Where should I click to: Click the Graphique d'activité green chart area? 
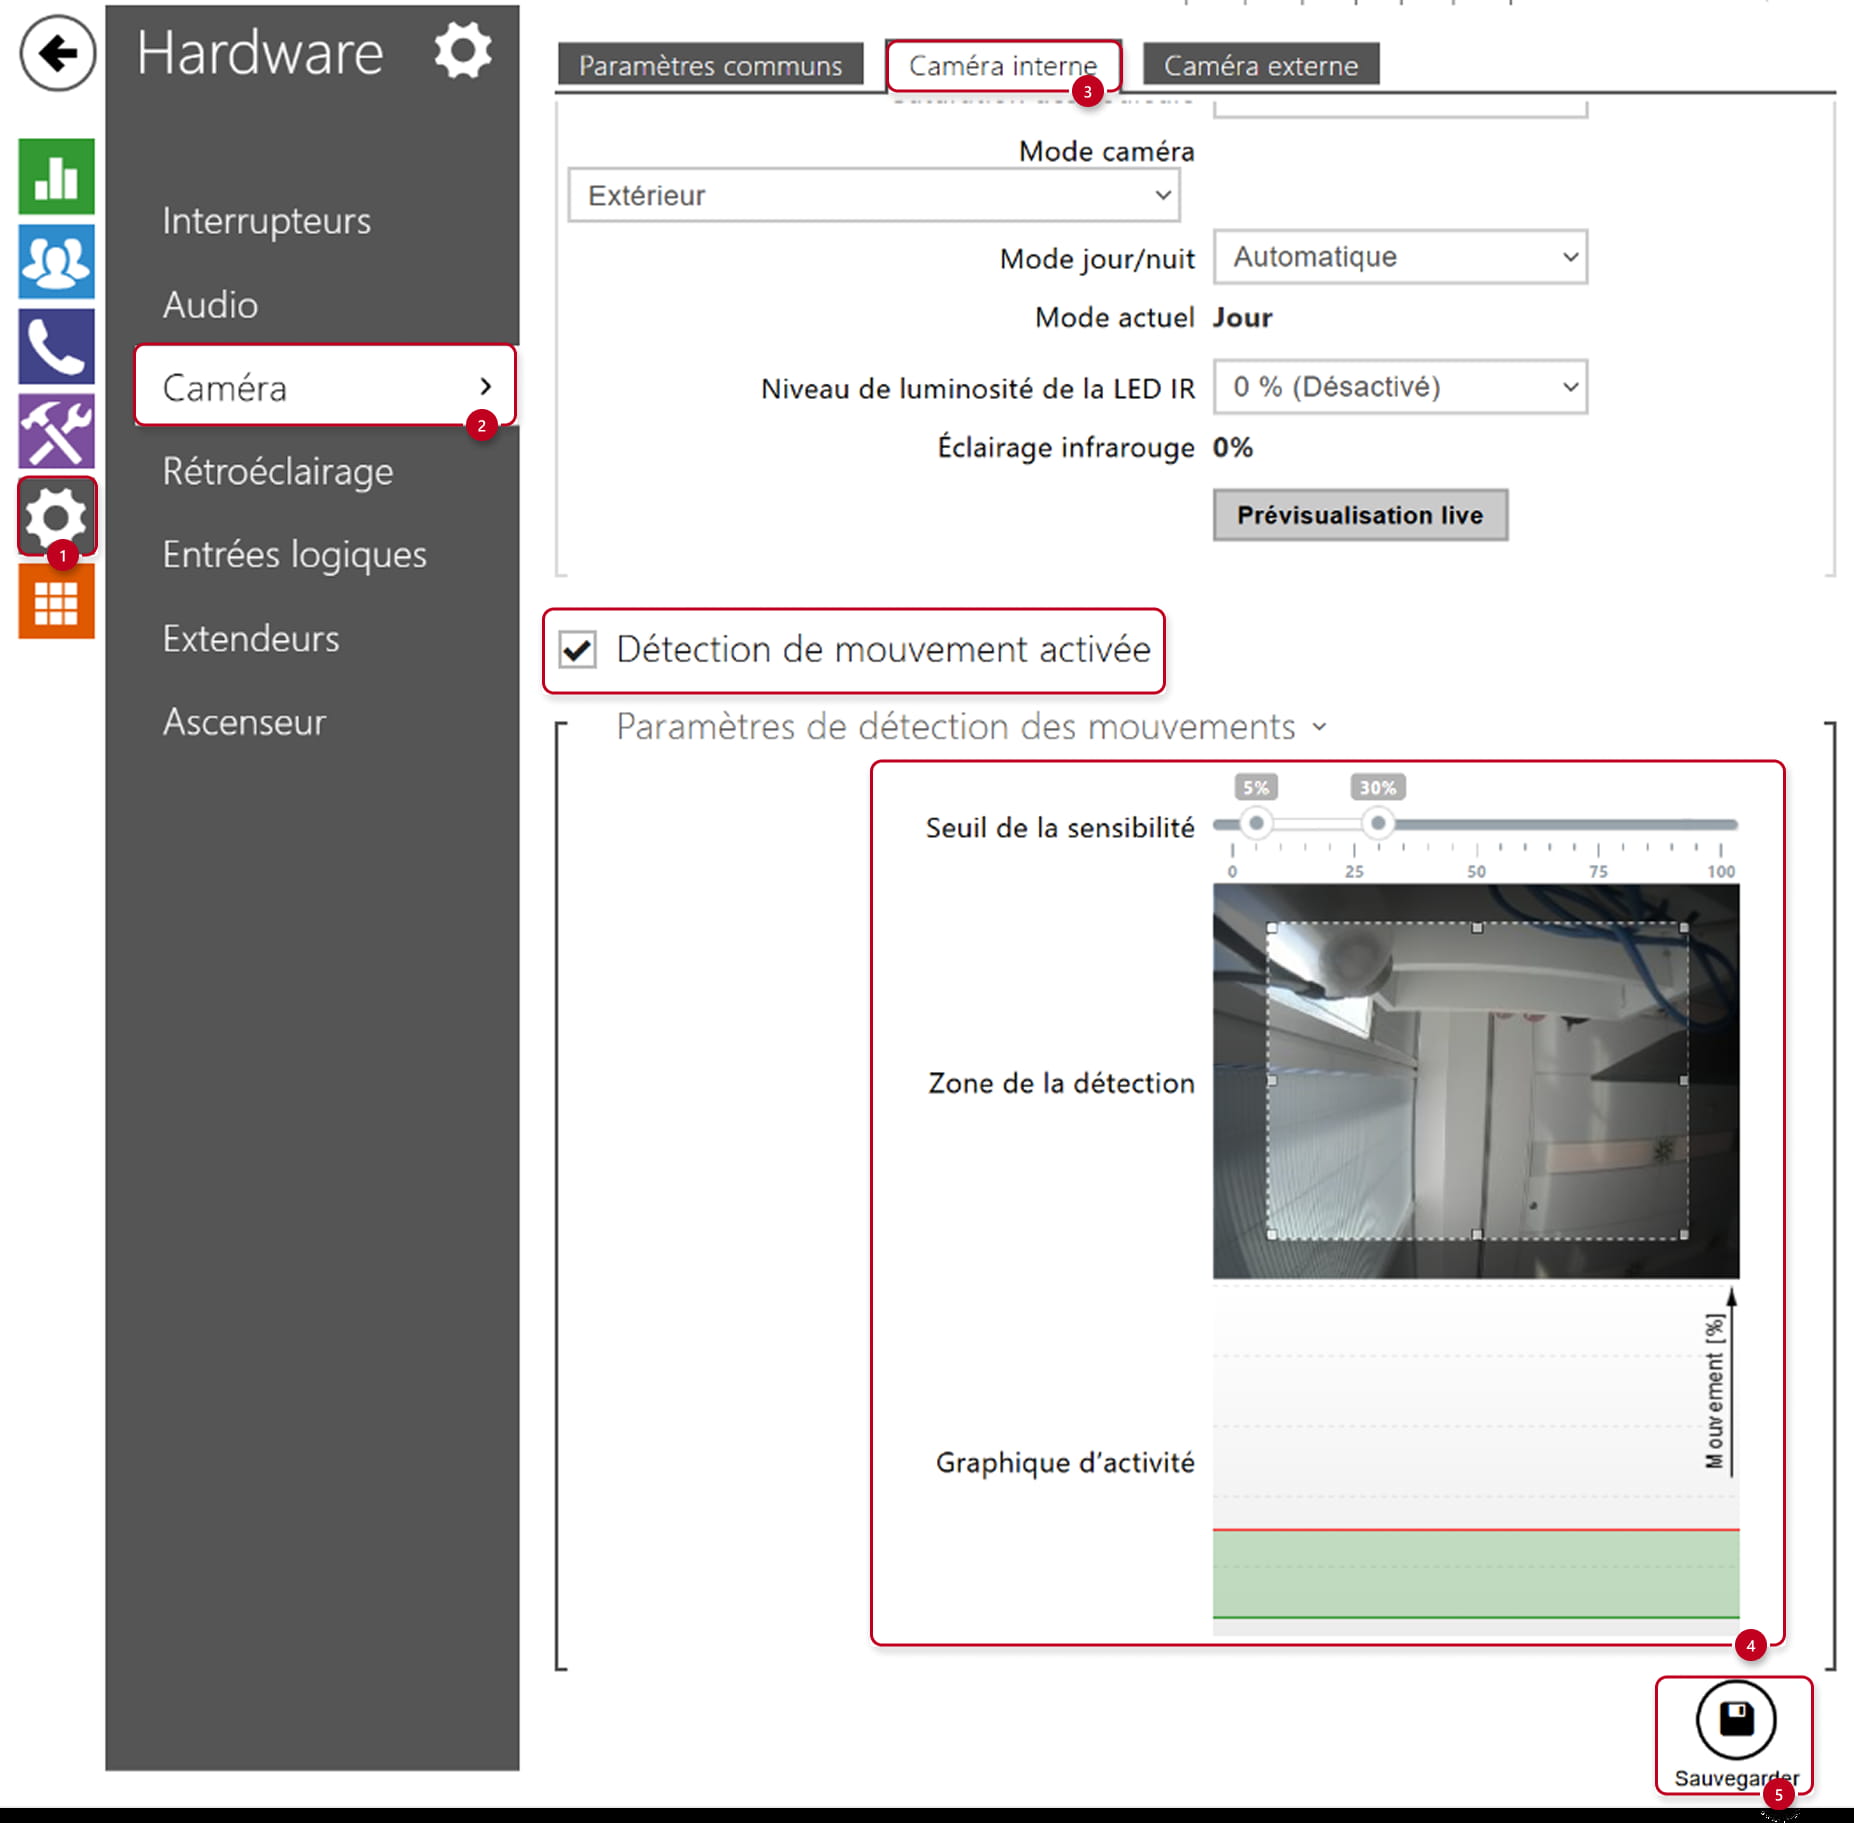[1476, 1573]
